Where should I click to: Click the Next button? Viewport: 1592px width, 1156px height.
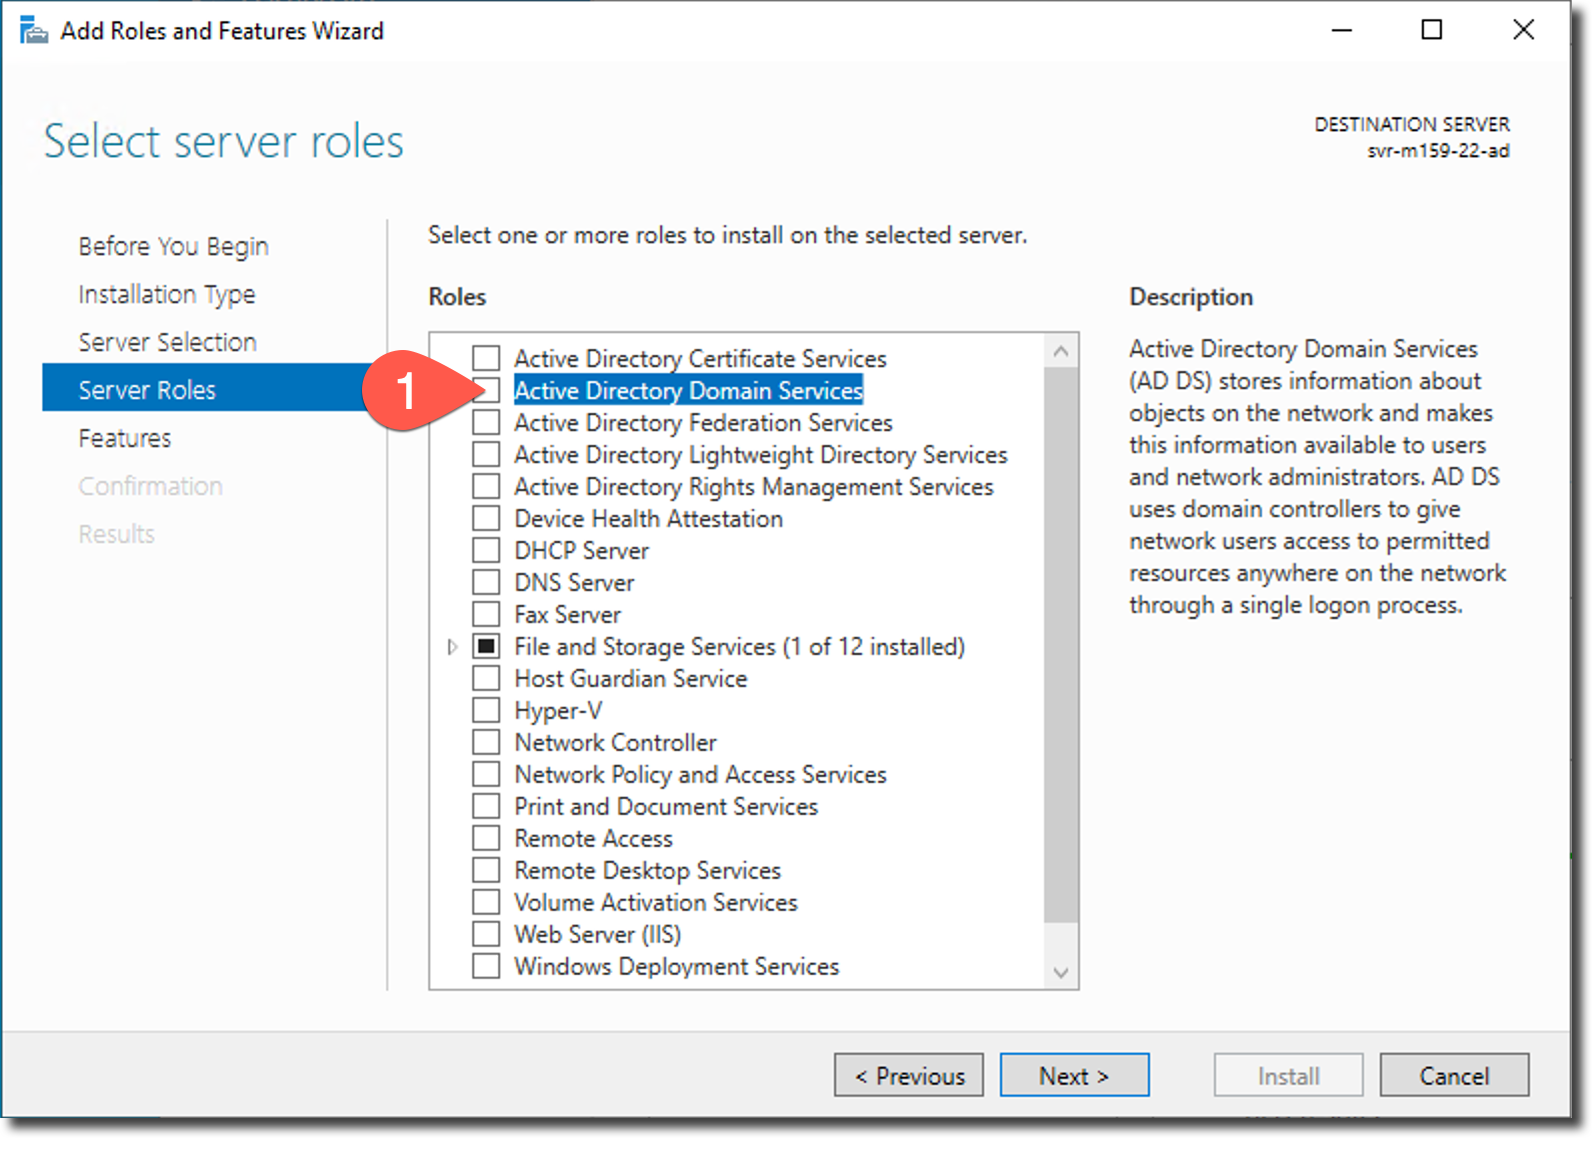tap(1074, 1075)
